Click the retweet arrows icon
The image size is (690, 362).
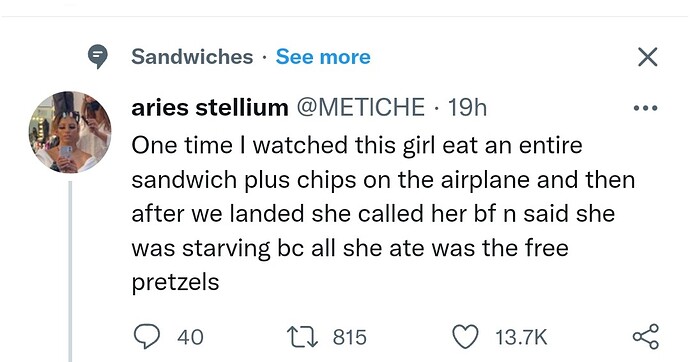302,337
